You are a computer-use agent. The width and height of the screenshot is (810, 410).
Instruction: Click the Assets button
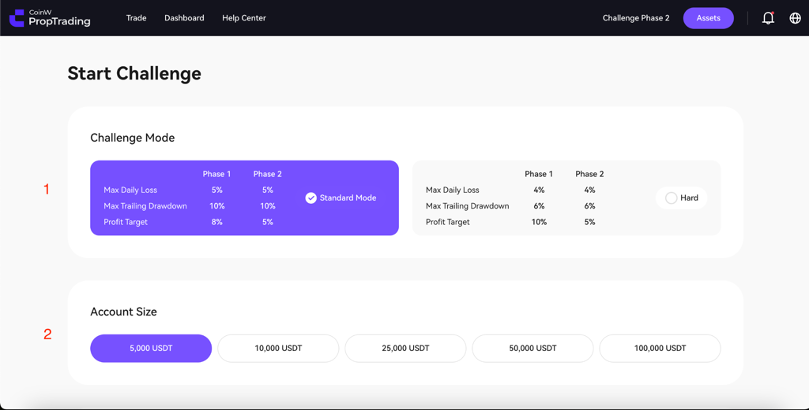coord(708,18)
